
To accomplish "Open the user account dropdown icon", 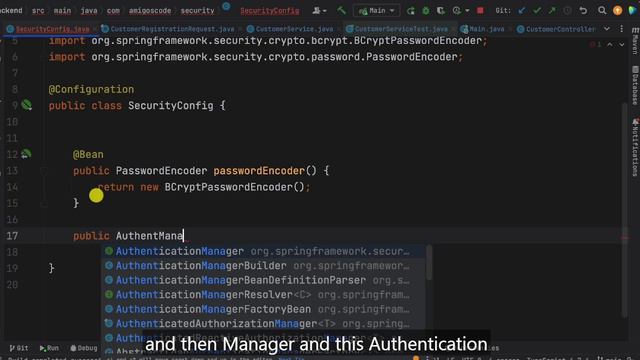I will point(319,11).
